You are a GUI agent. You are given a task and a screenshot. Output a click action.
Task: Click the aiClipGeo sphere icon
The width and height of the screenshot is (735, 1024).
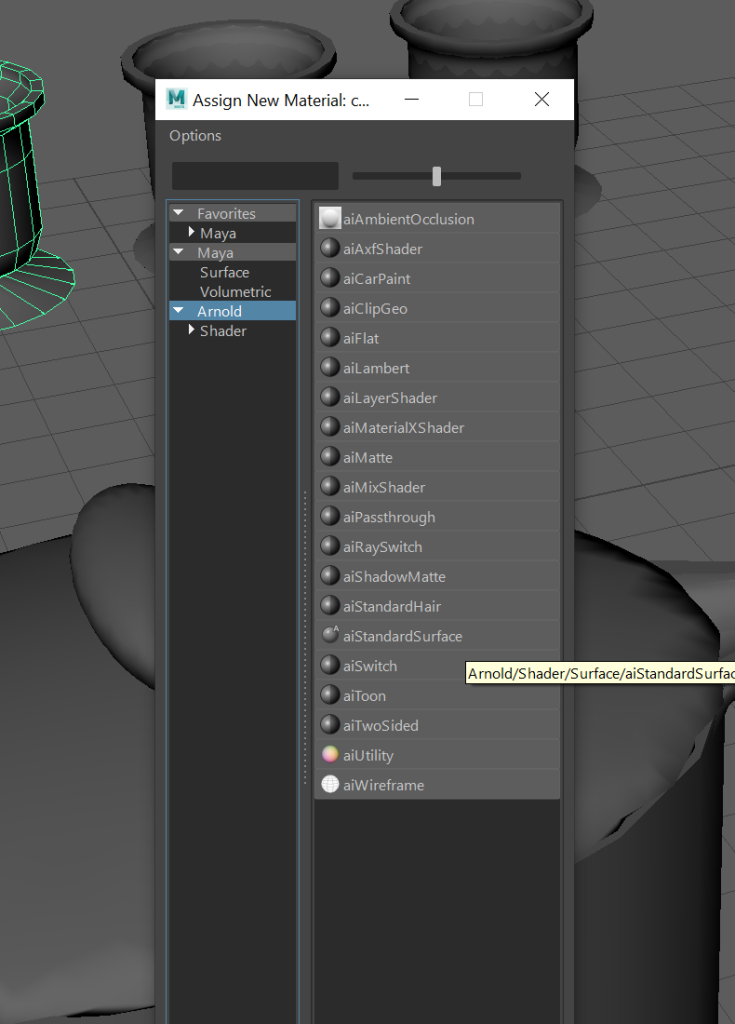pyautogui.click(x=330, y=308)
